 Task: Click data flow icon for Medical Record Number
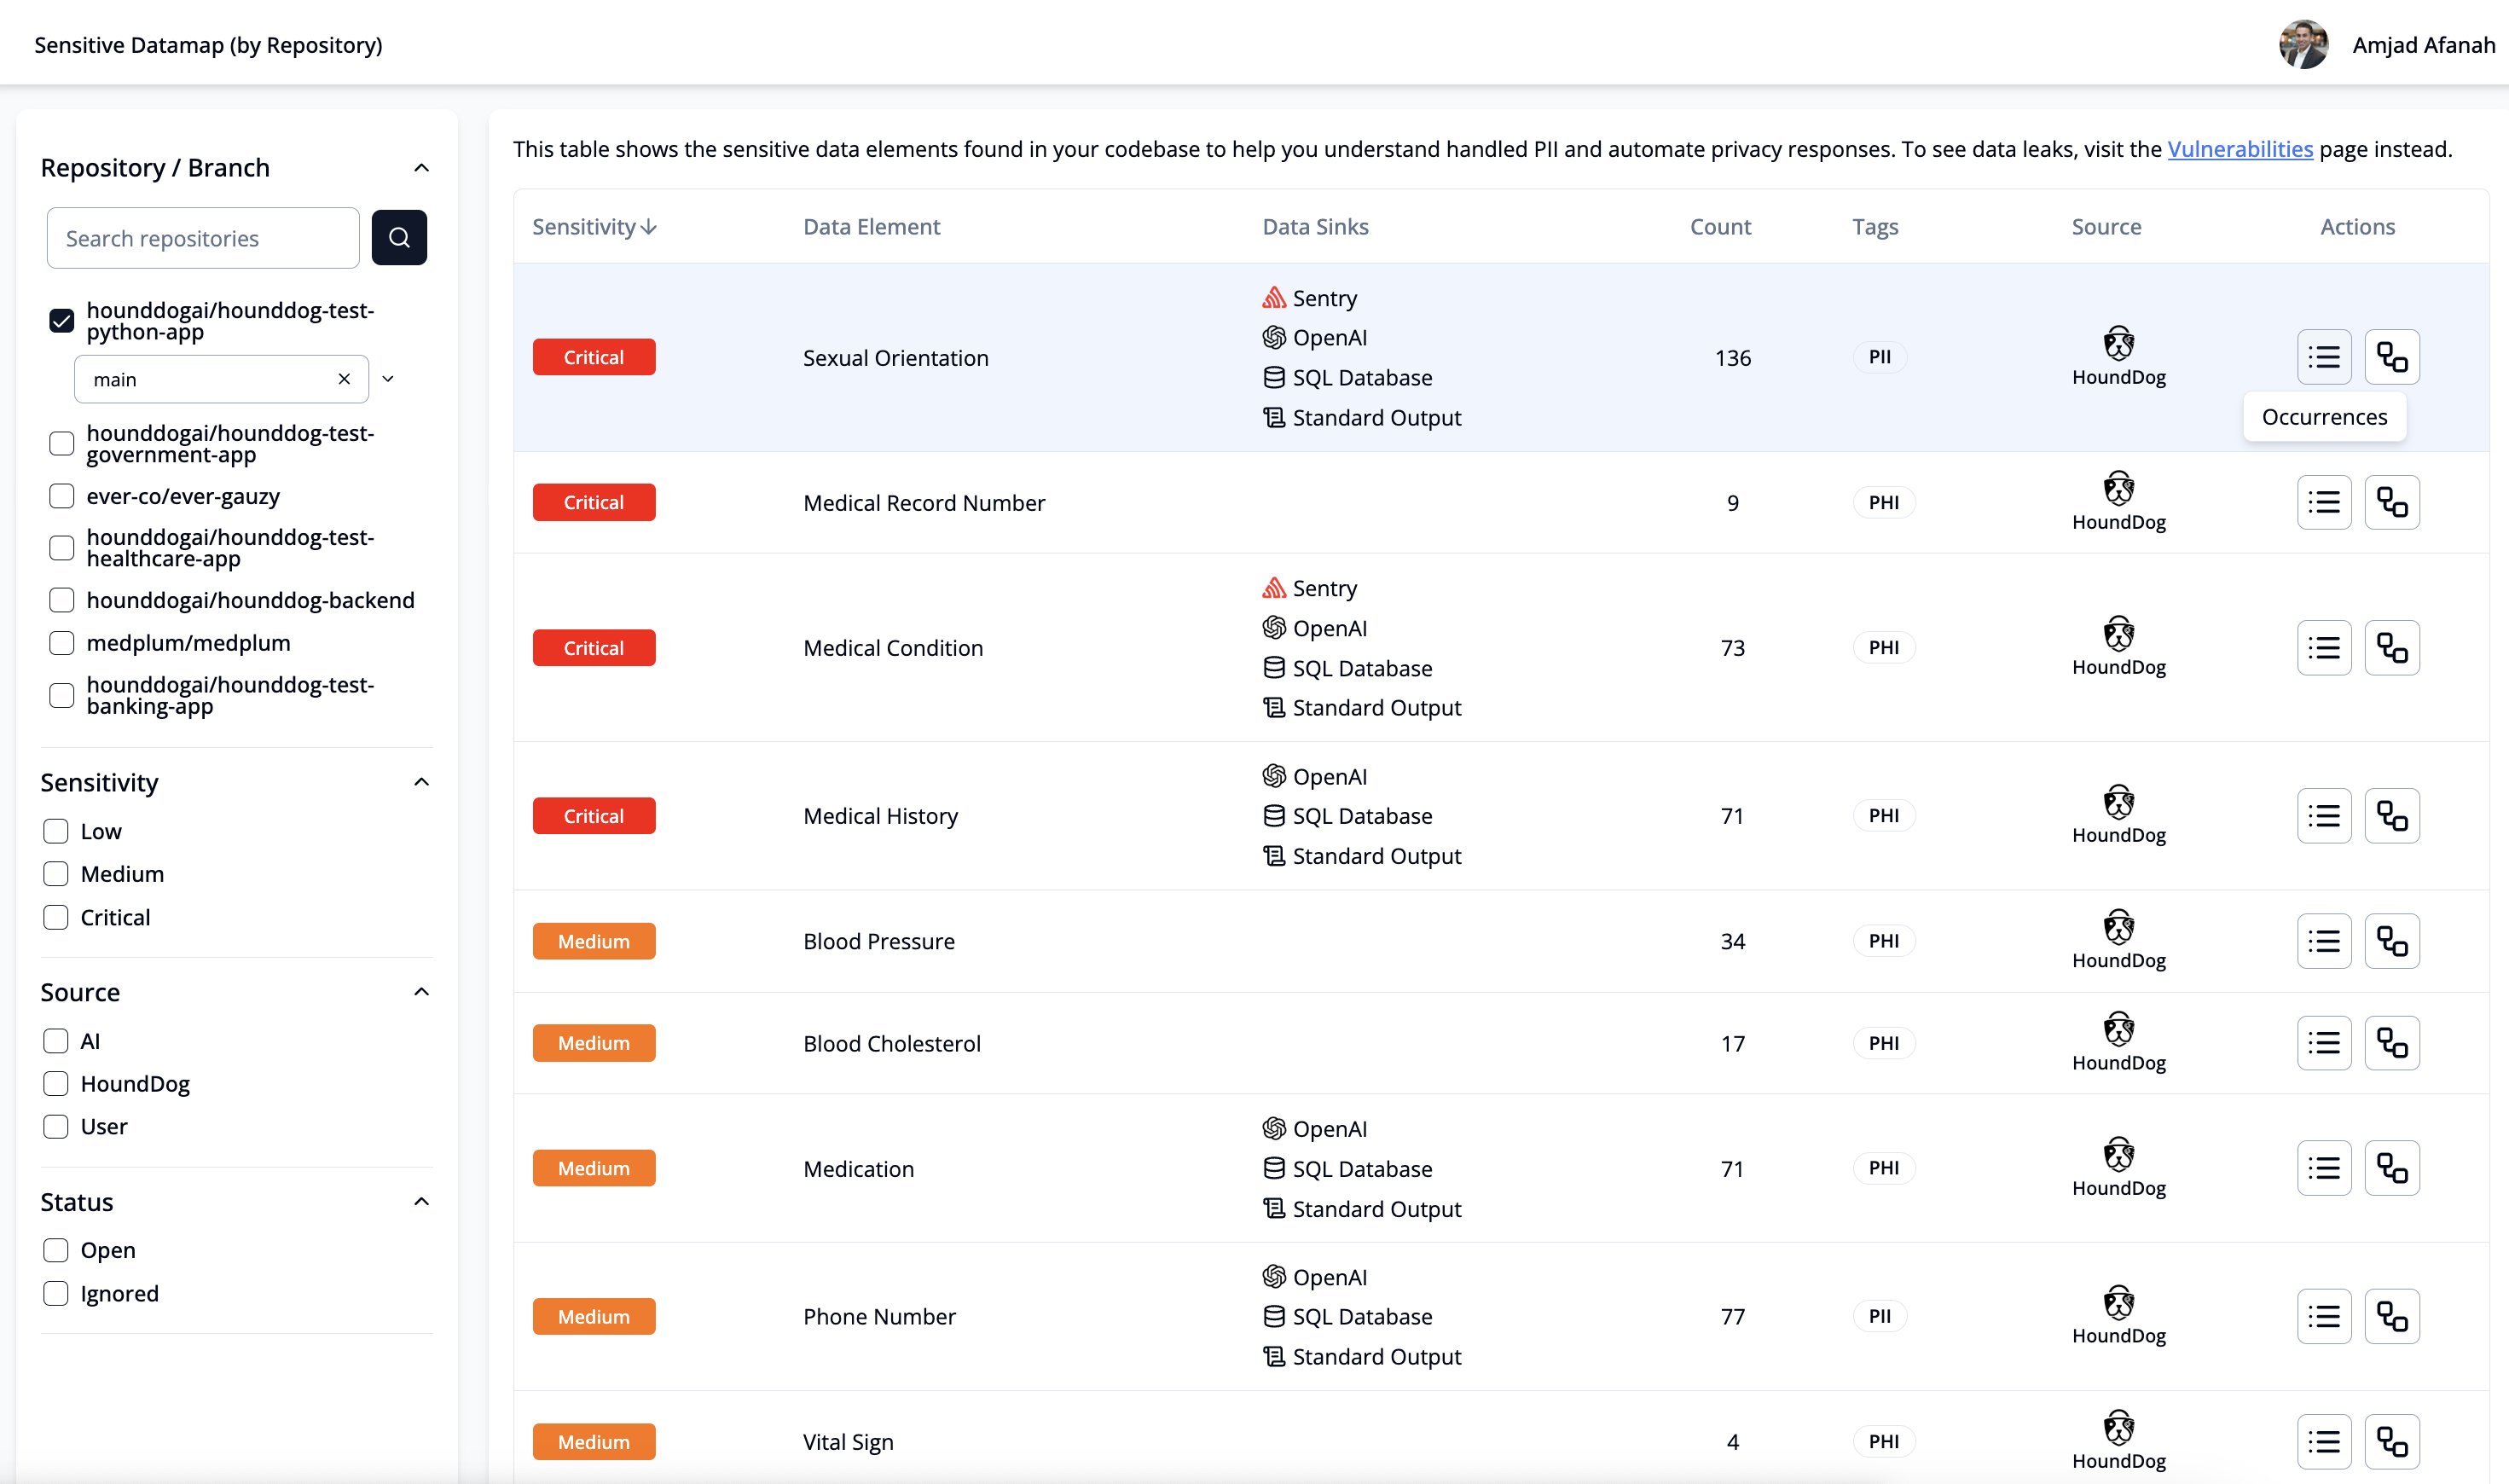pyautogui.click(x=2391, y=502)
